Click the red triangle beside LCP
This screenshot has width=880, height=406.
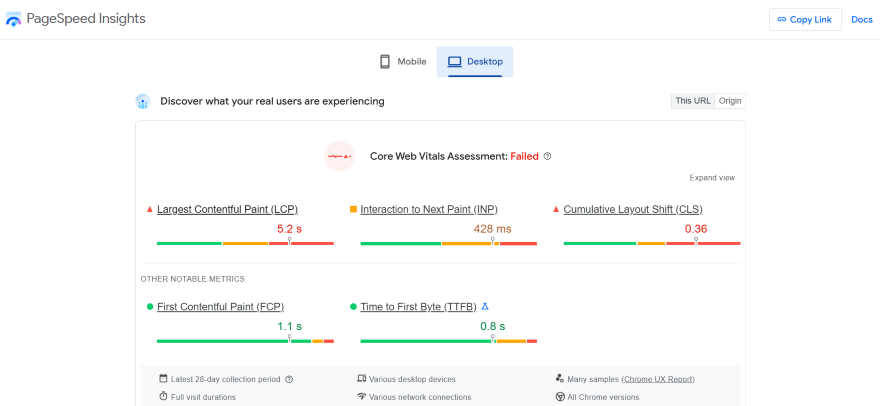tap(149, 209)
